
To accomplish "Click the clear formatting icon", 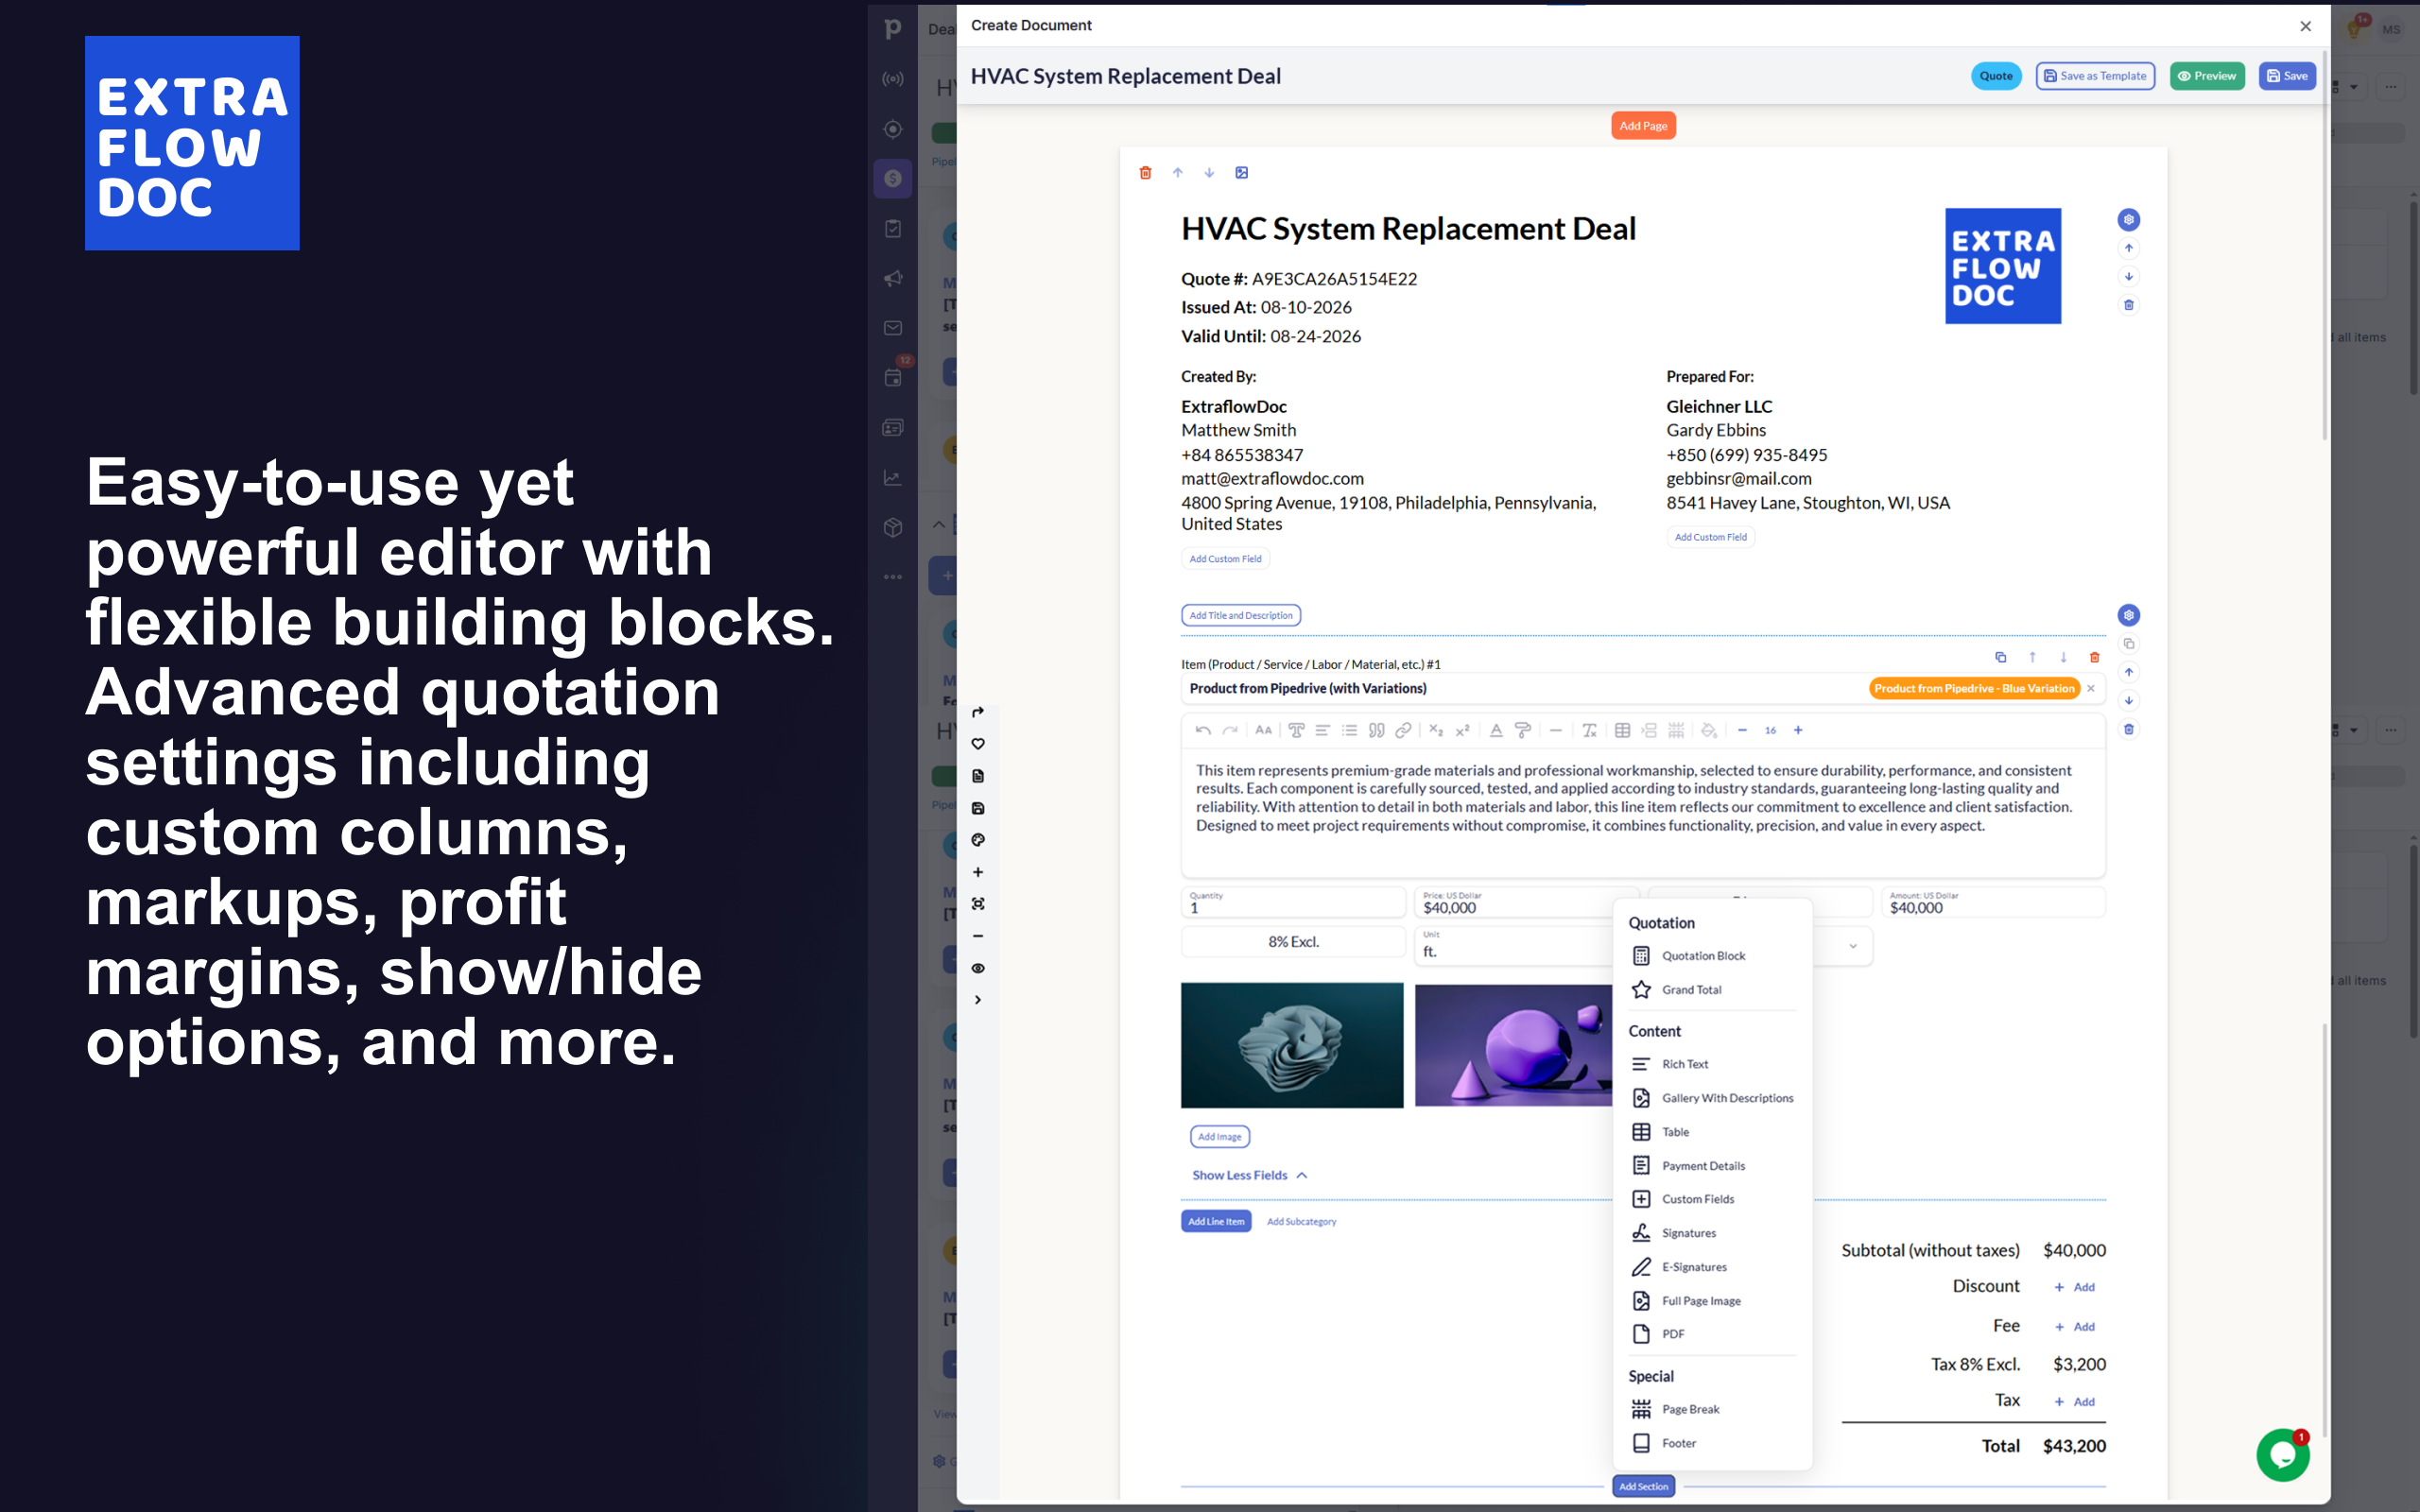I will coord(1589,730).
